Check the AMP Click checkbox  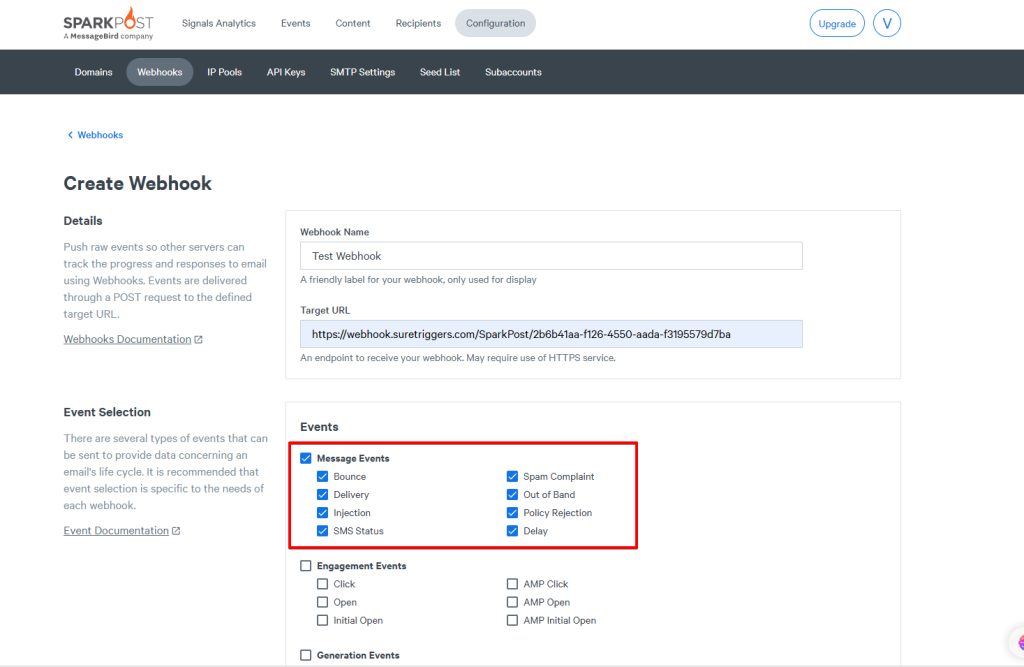click(513, 584)
